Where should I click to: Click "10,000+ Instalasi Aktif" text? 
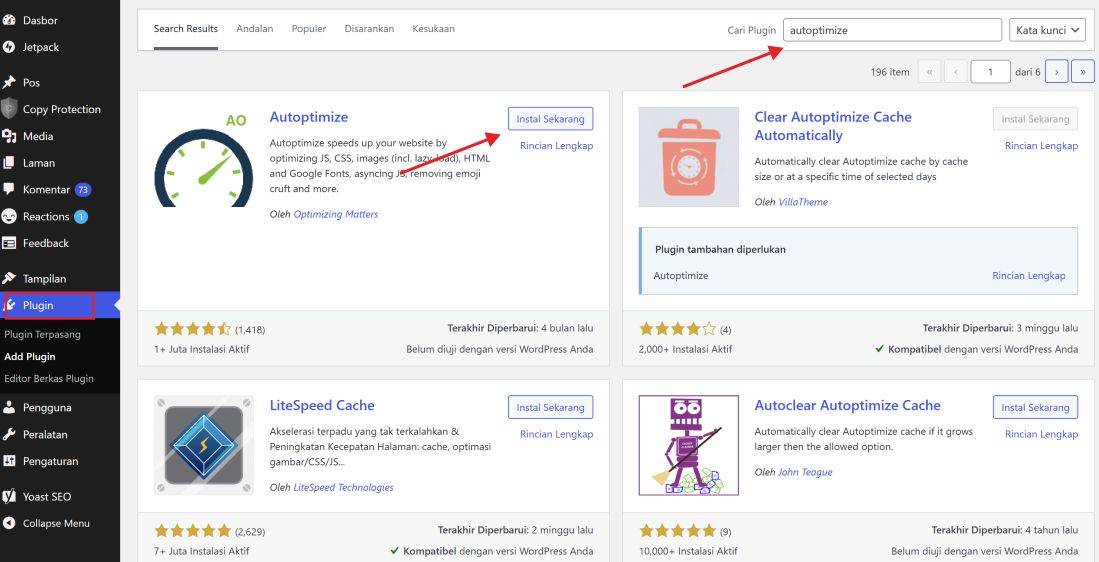pos(688,551)
